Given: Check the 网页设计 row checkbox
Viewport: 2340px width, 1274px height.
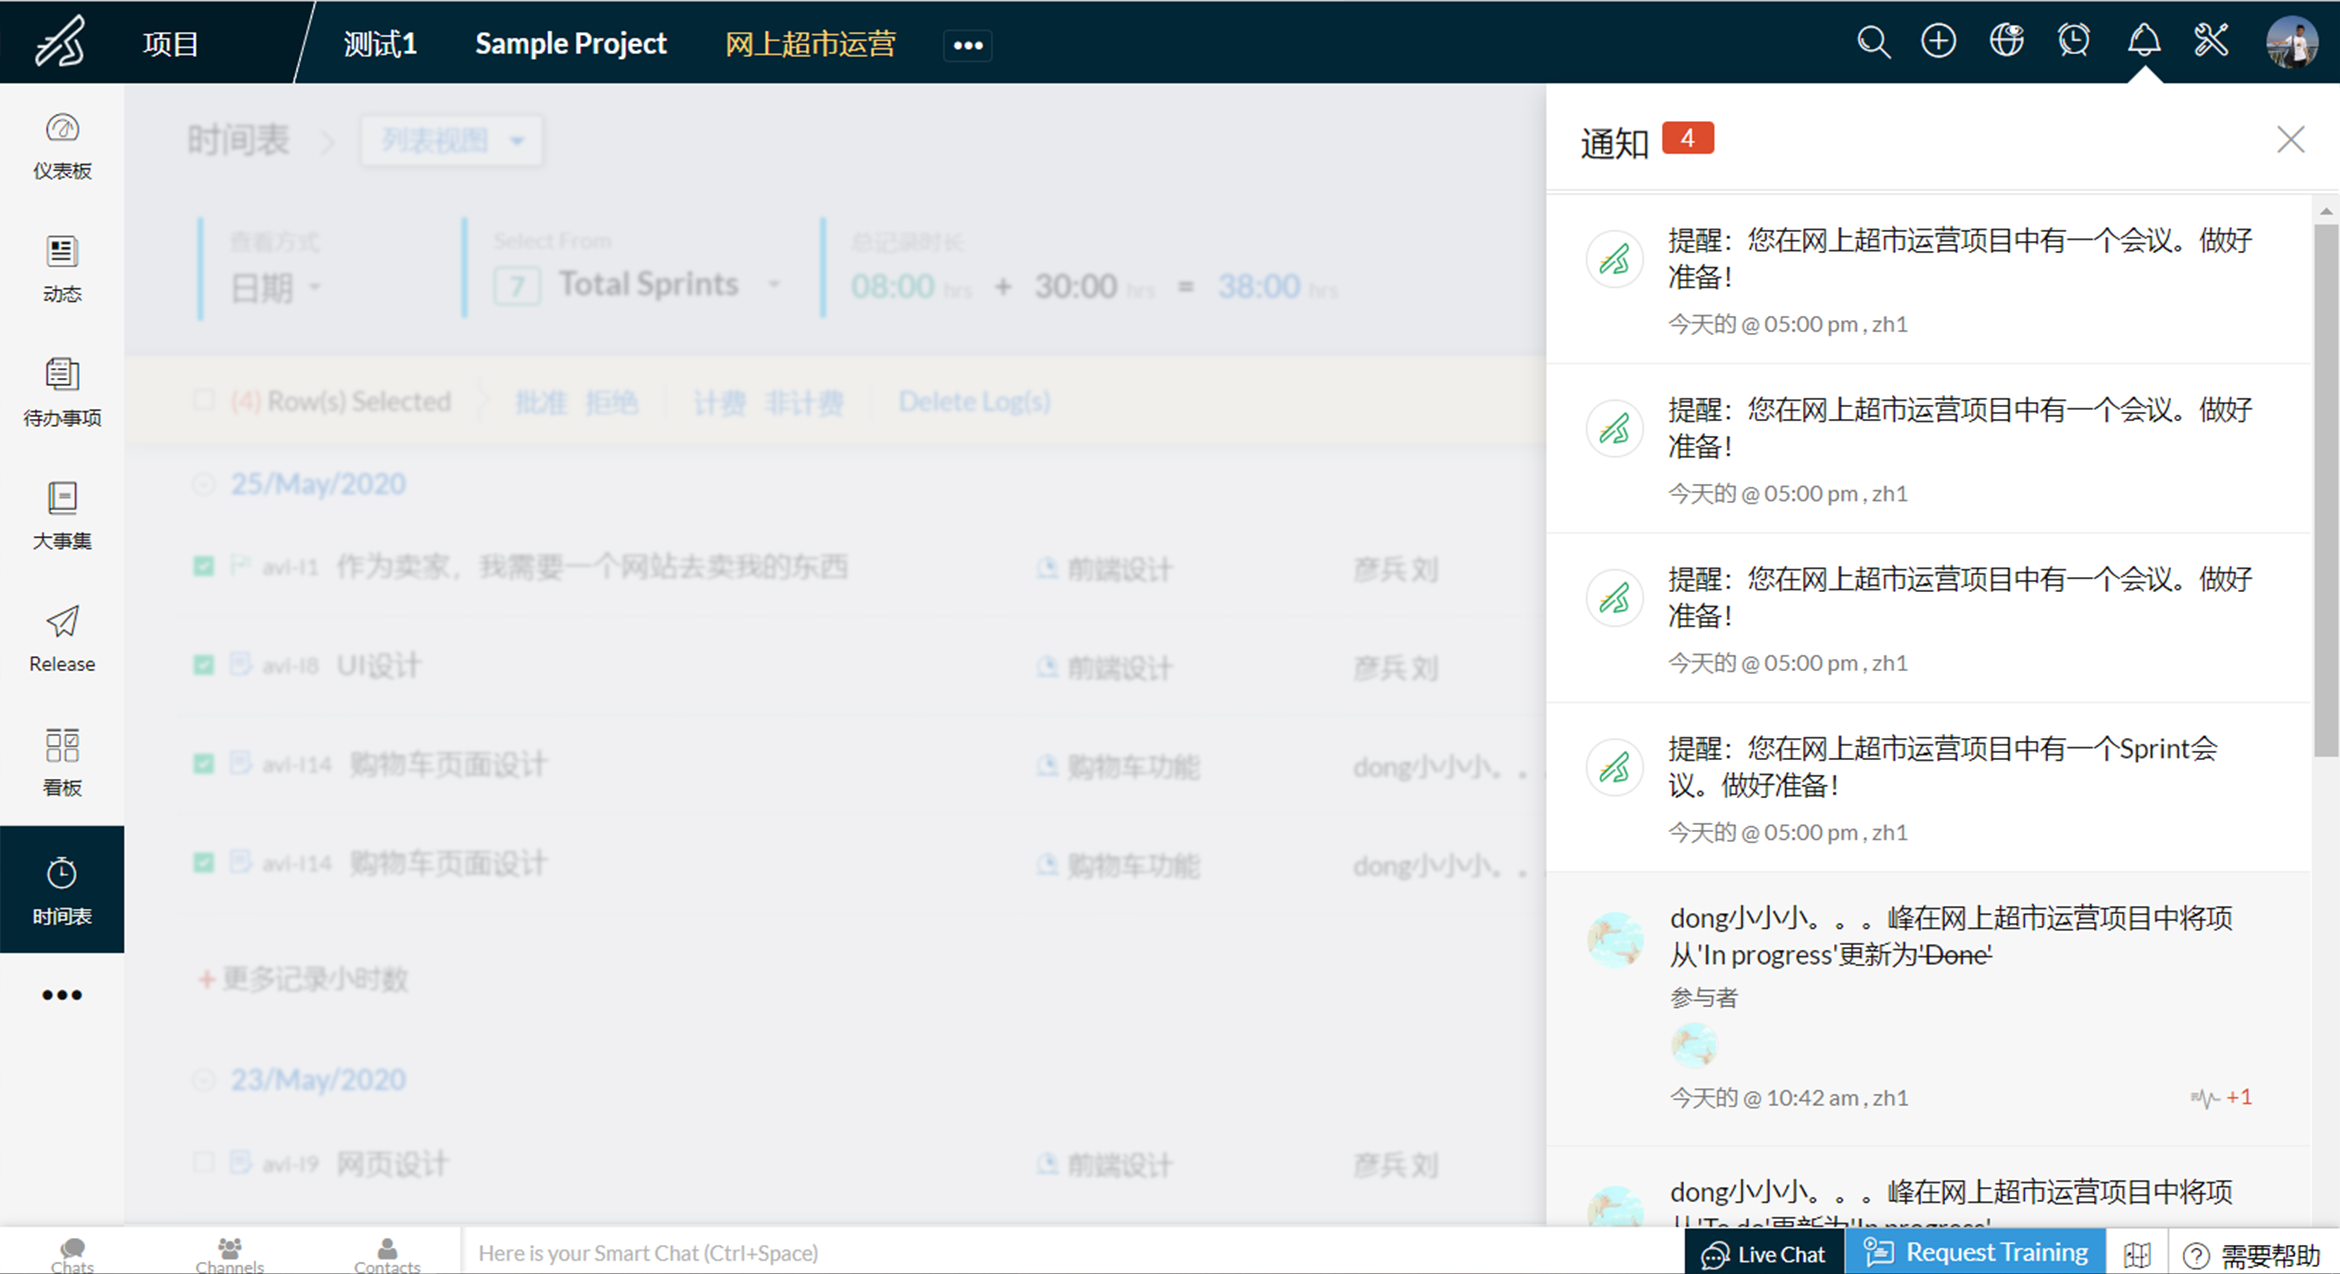Looking at the screenshot, I should point(204,1163).
